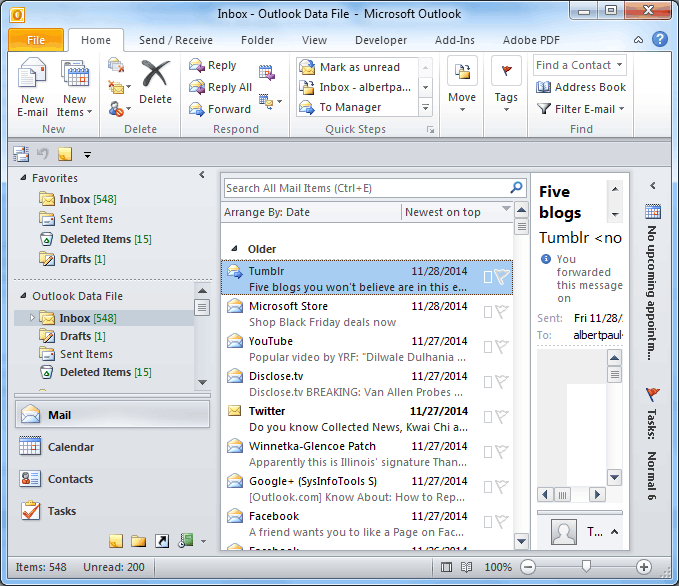This screenshot has width=679, height=586.
Task: Switch to the Folder tab
Action: 257,40
